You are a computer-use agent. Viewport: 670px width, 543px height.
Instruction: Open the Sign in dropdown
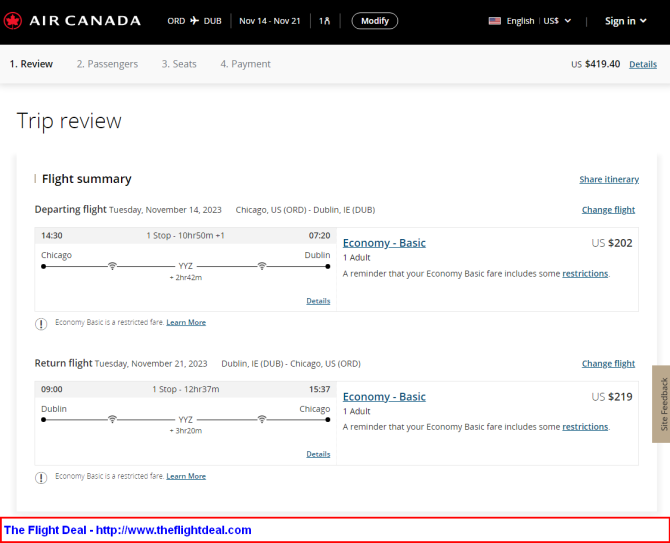626,21
